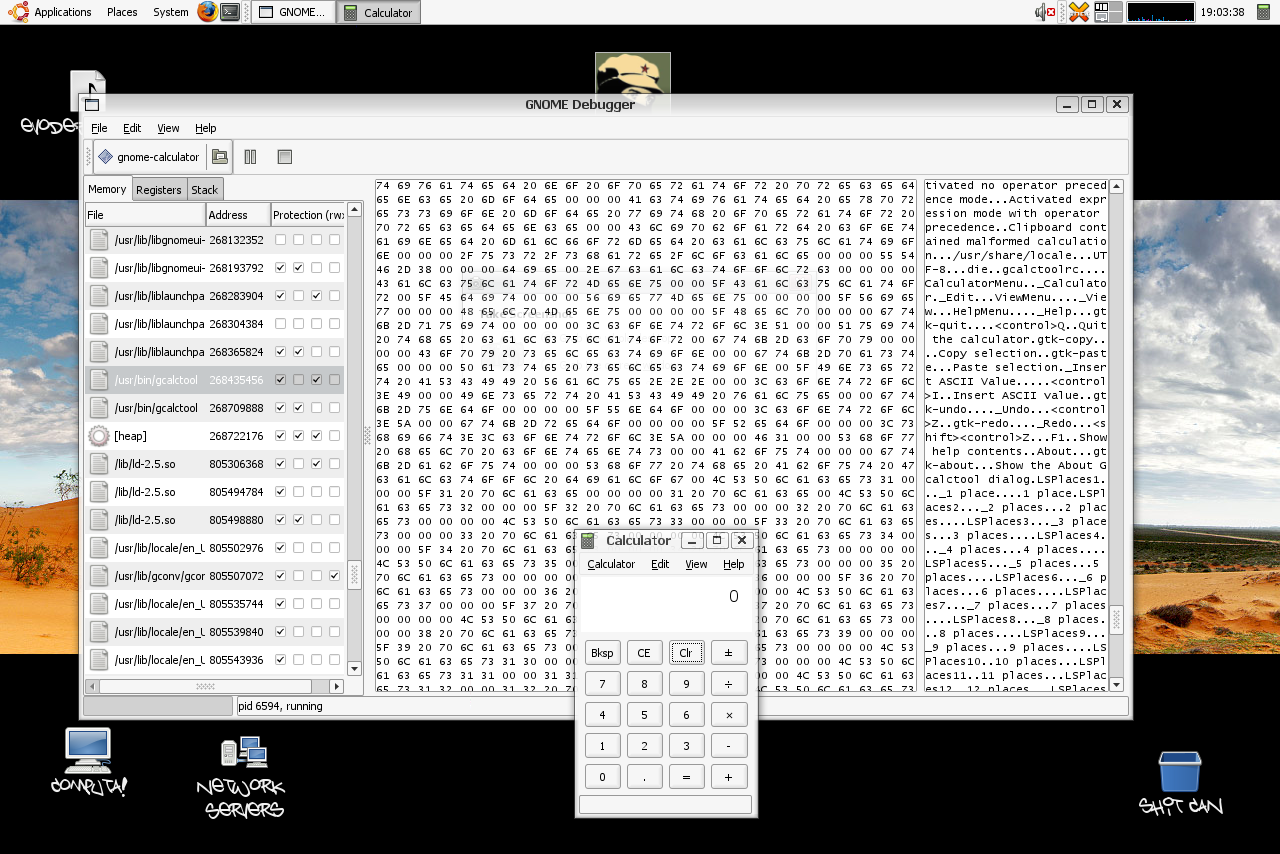Toggle third protection checkbox in [heap] row
The width and height of the screenshot is (1280, 854).
[316, 436]
